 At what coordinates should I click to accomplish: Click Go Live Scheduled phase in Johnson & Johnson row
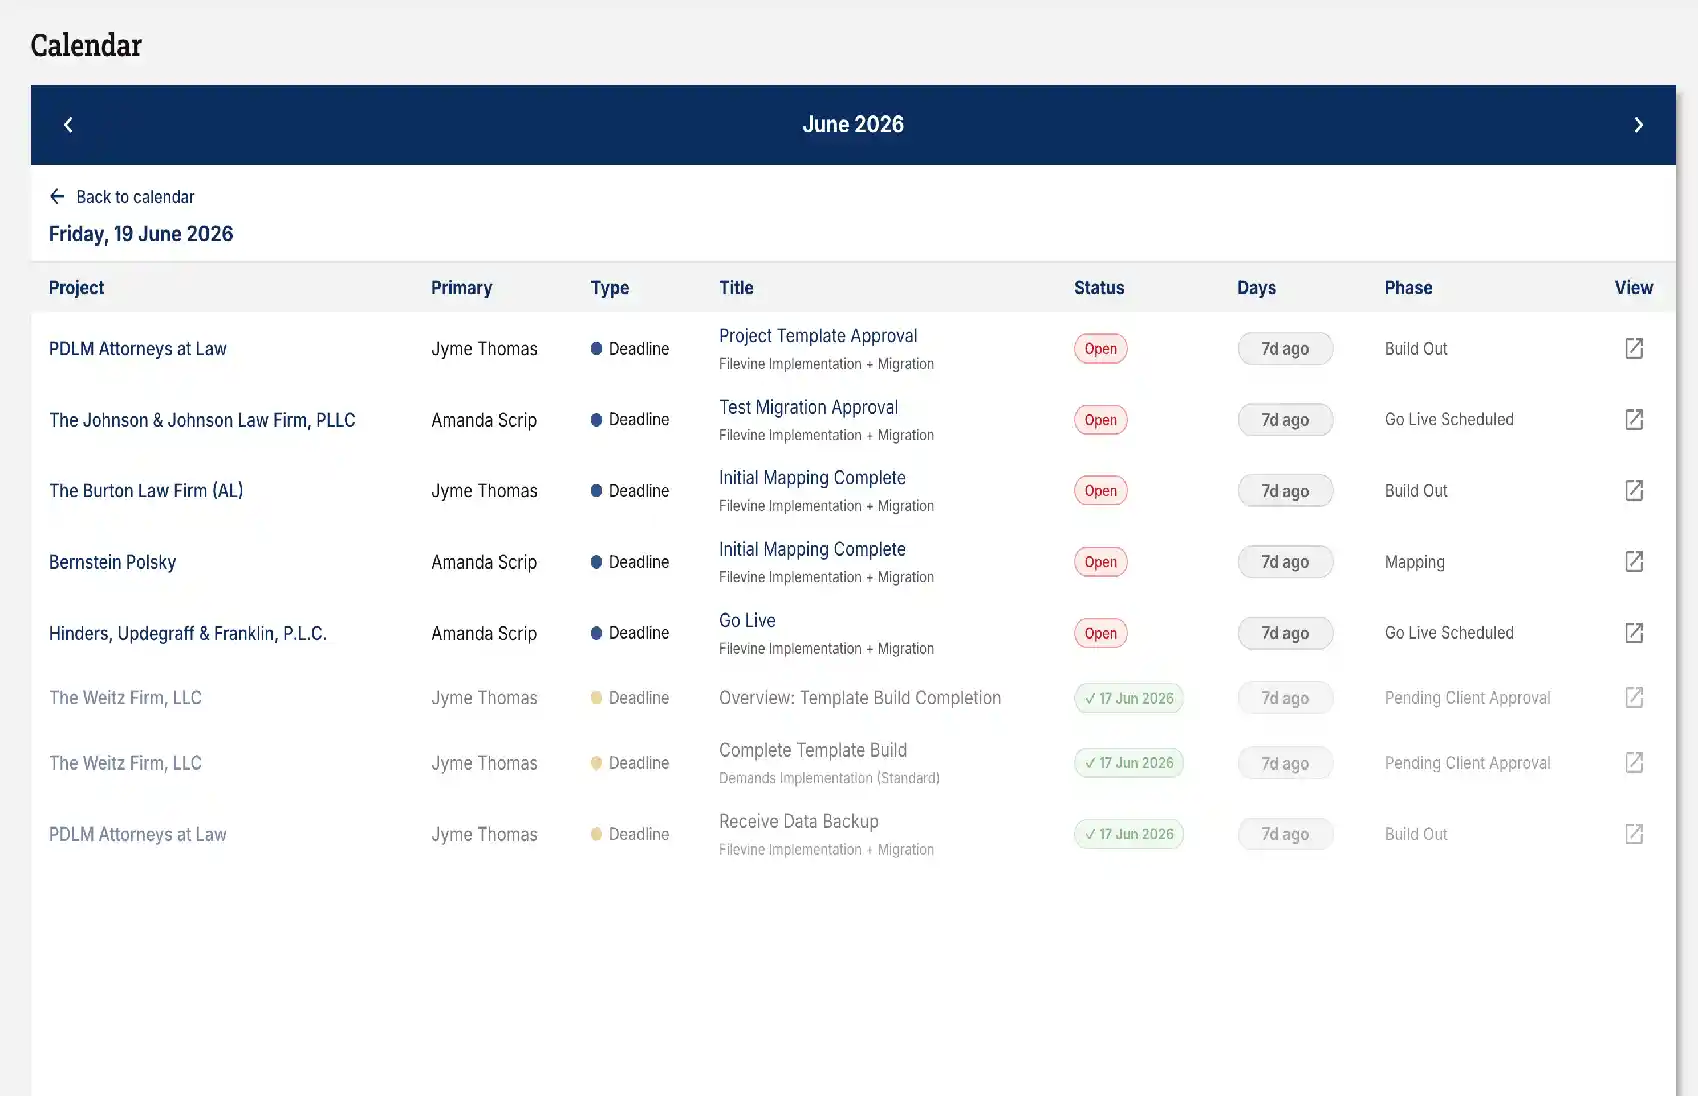(x=1449, y=420)
